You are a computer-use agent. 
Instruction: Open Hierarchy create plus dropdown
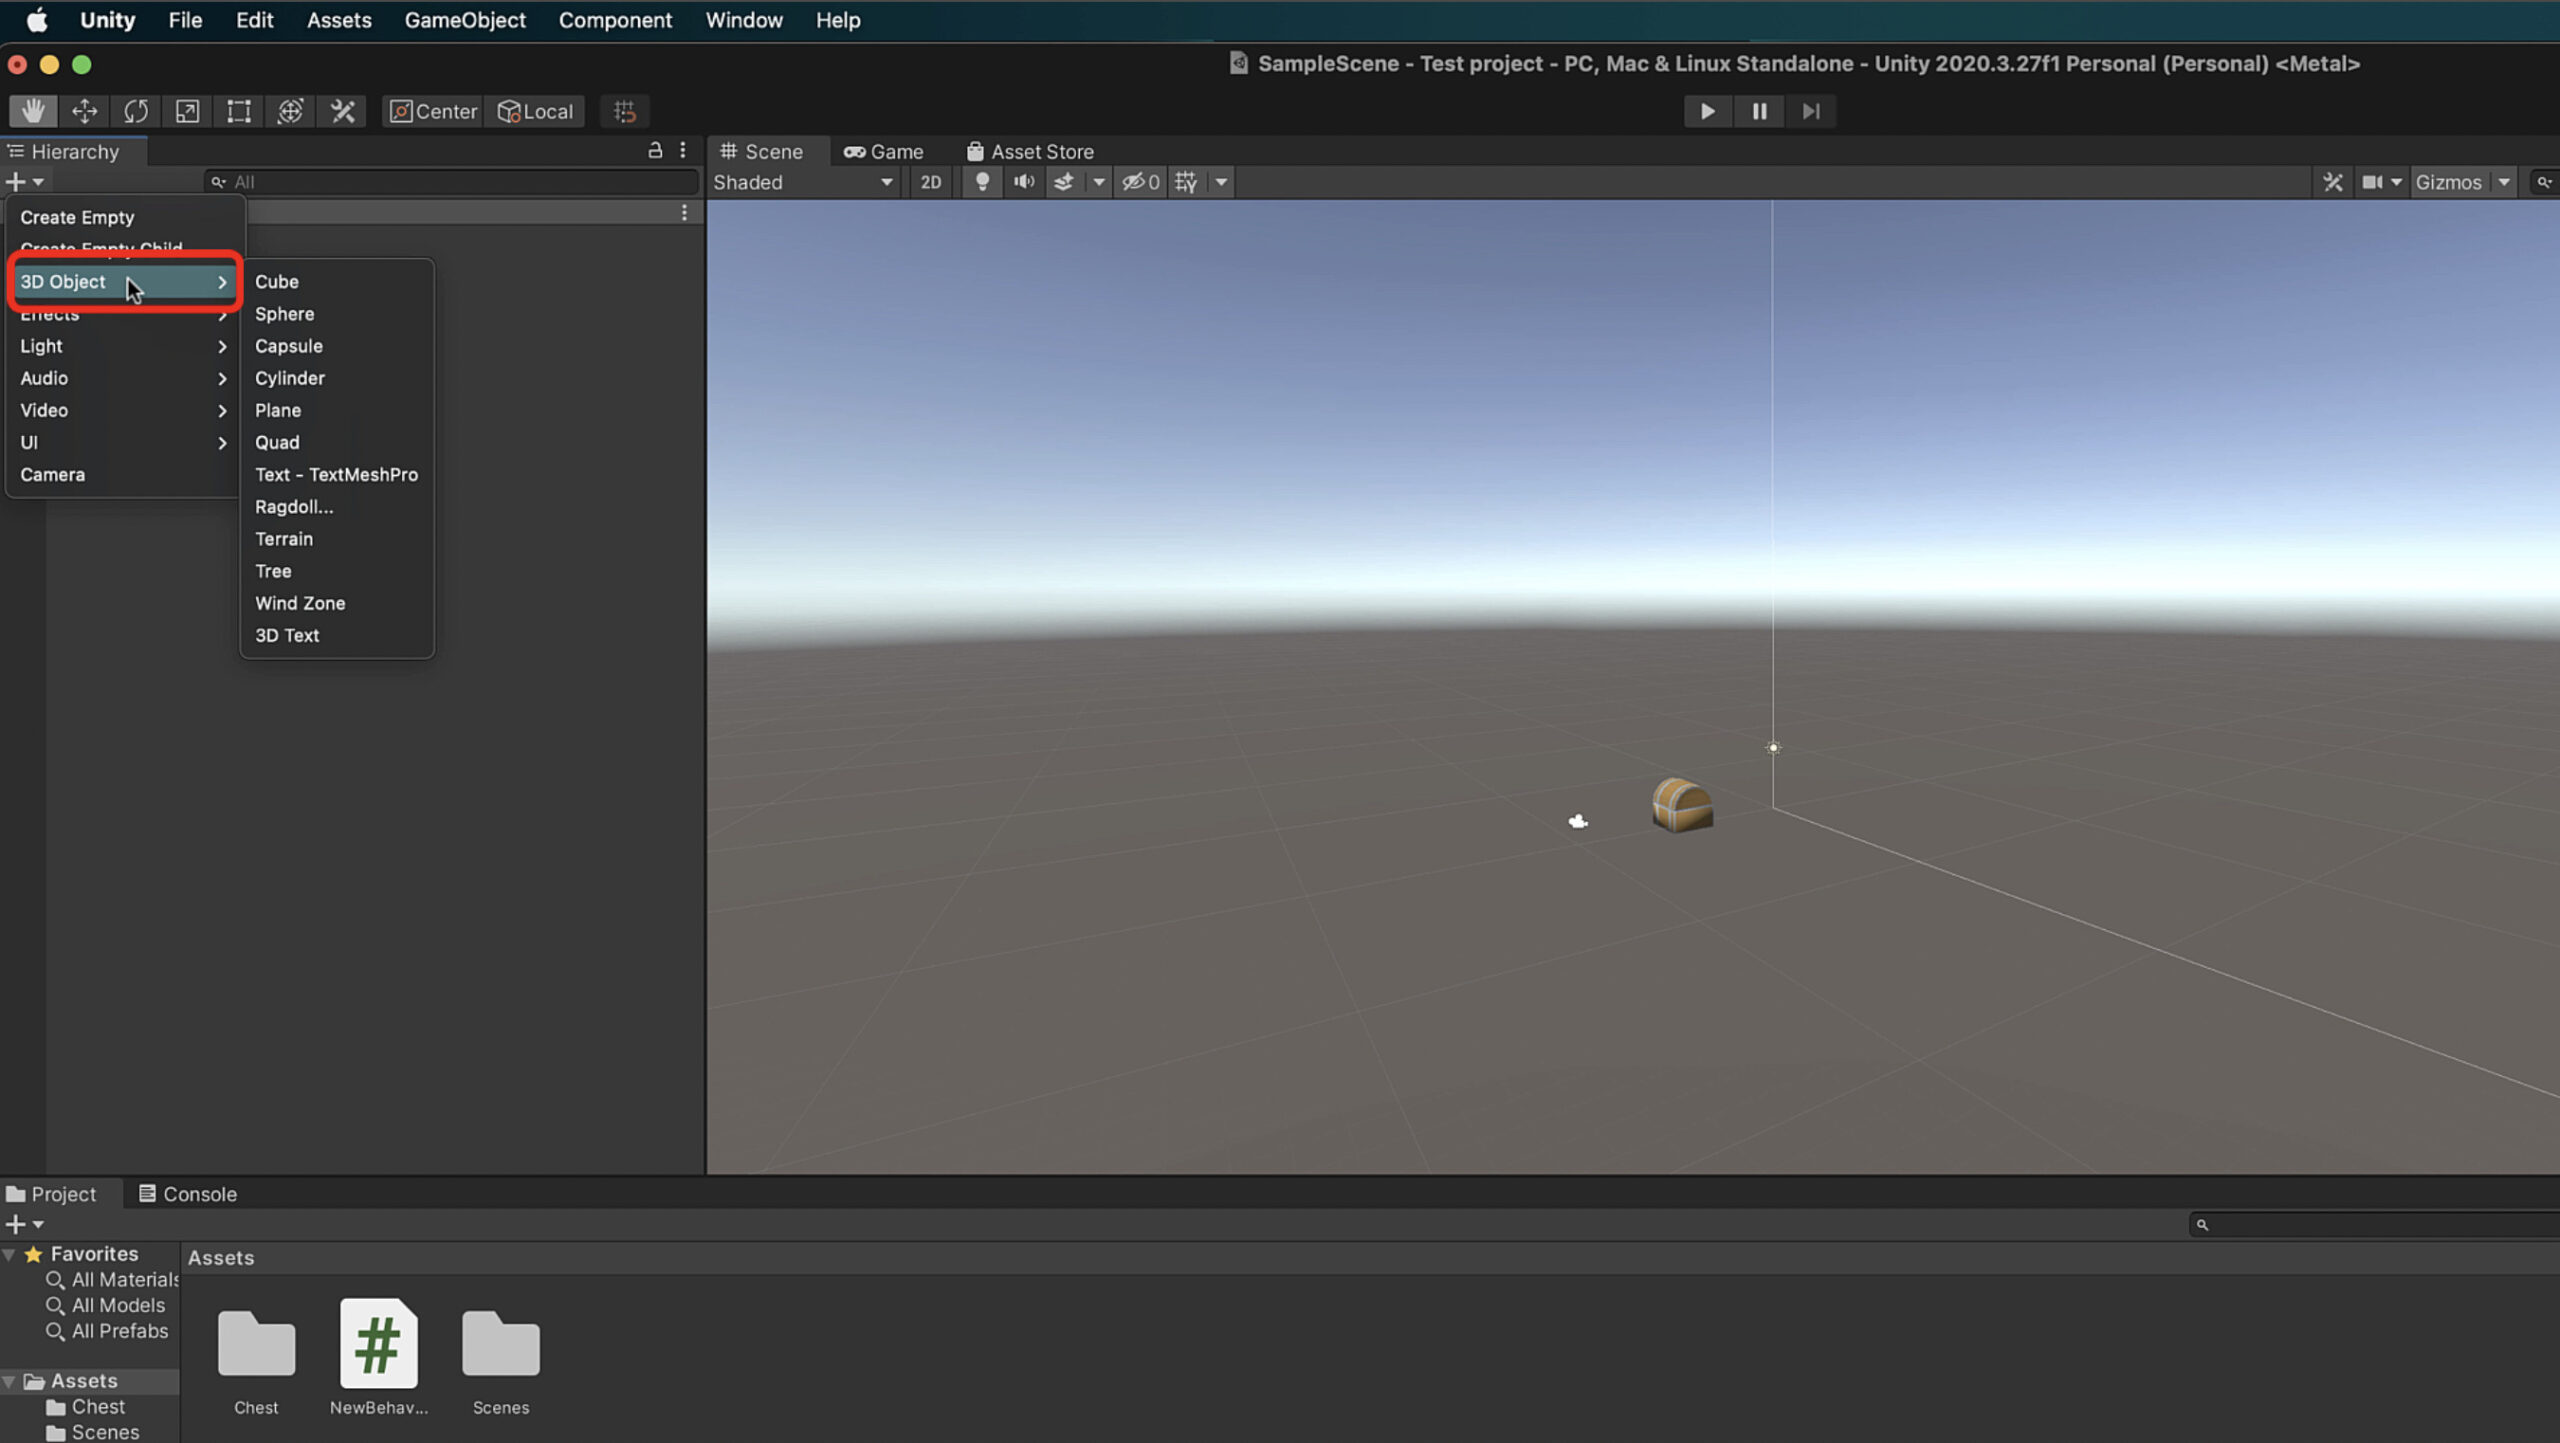[25, 182]
